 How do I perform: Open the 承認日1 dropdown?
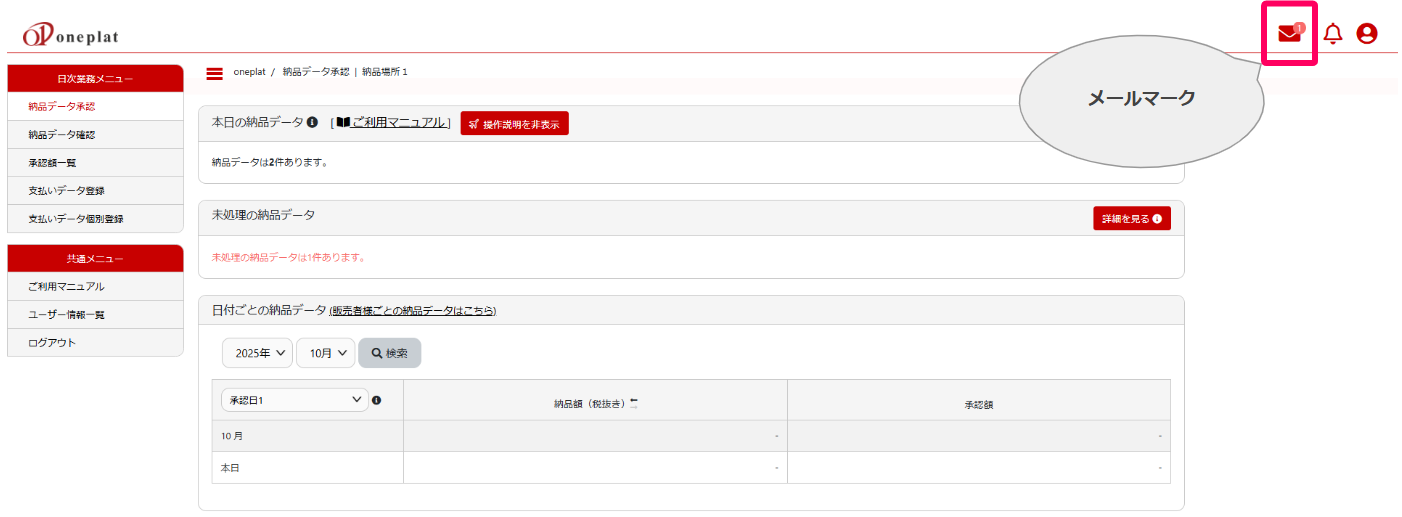click(x=295, y=400)
